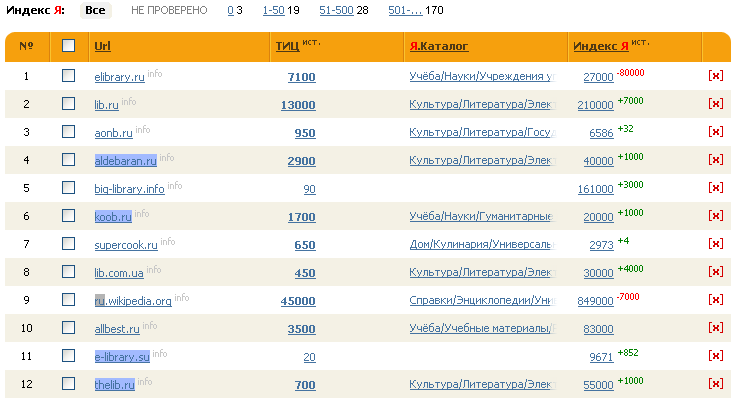Screen dimensions: 752x402
Task: Open info next to supercook.ru
Action: pyautogui.click(x=167, y=241)
